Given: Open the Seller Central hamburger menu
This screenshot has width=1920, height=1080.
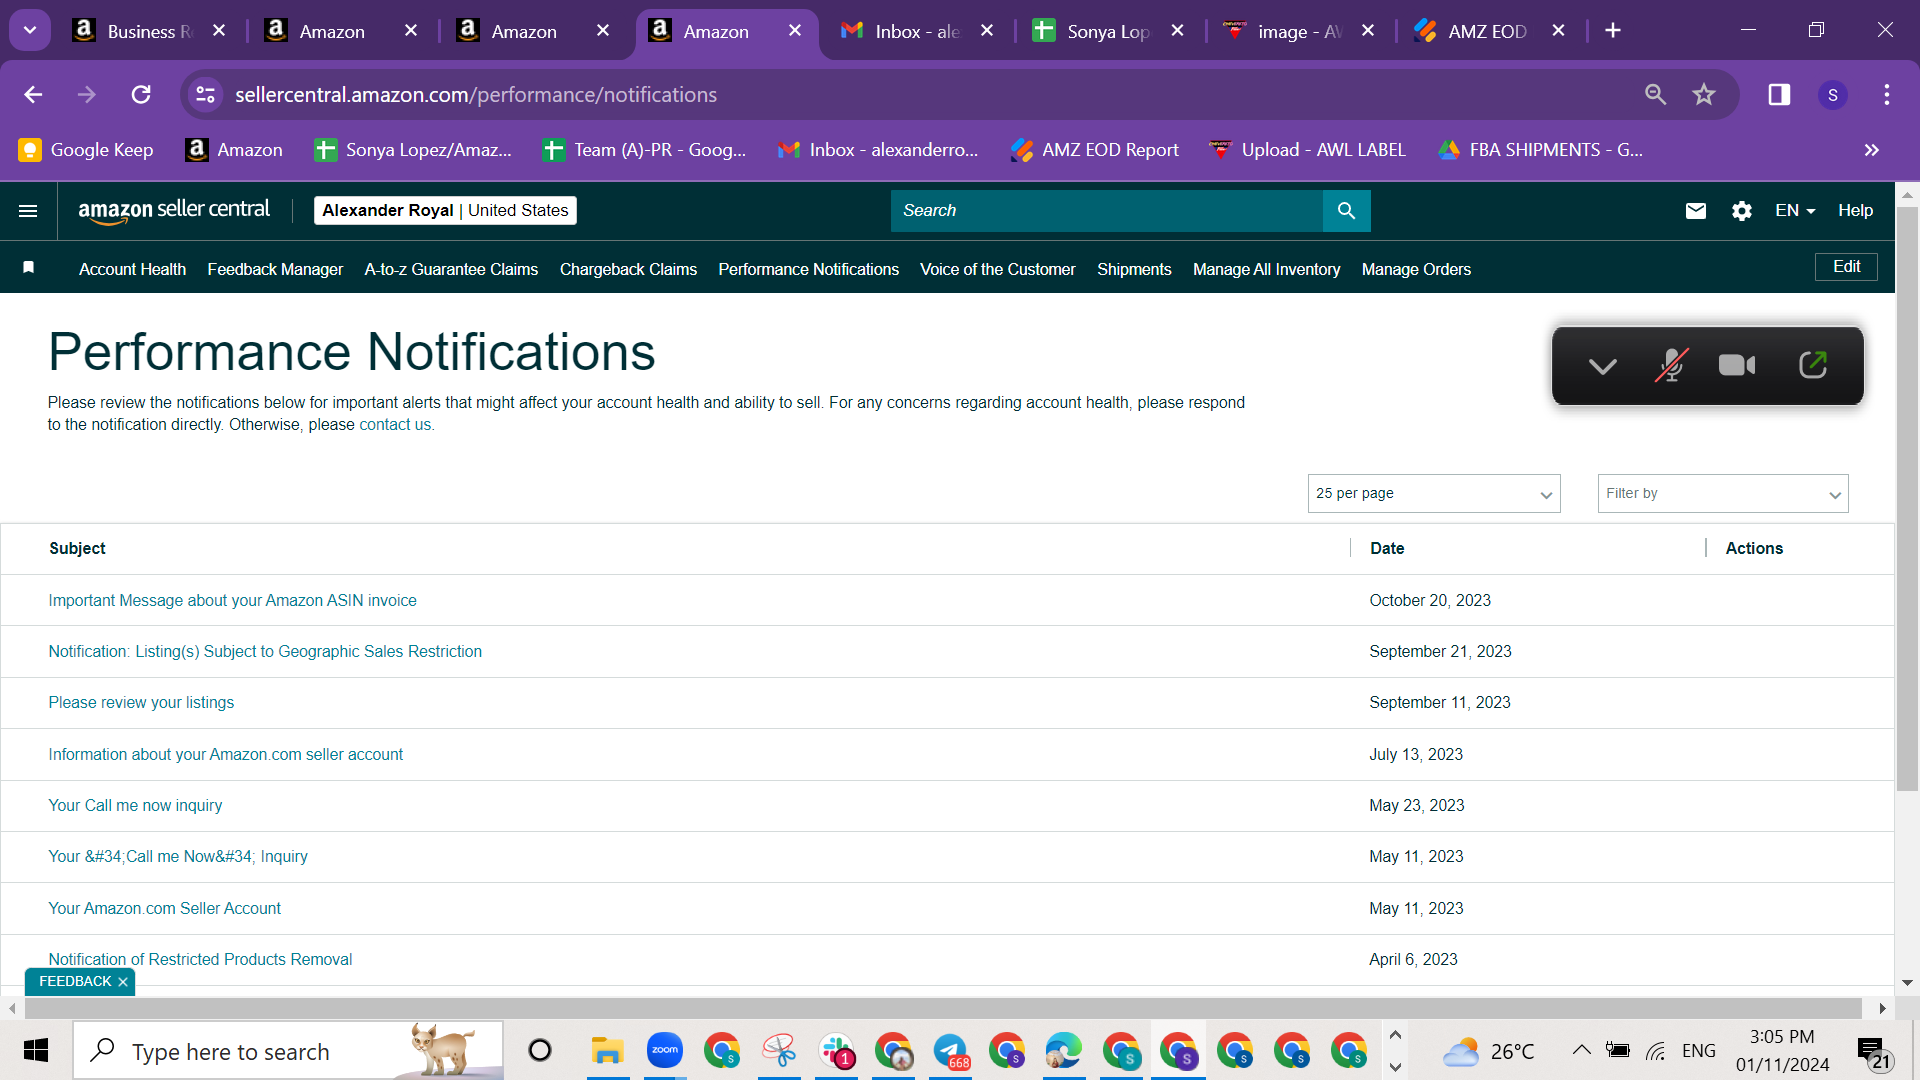Looking at the screenshot, I should click(28, 211).
